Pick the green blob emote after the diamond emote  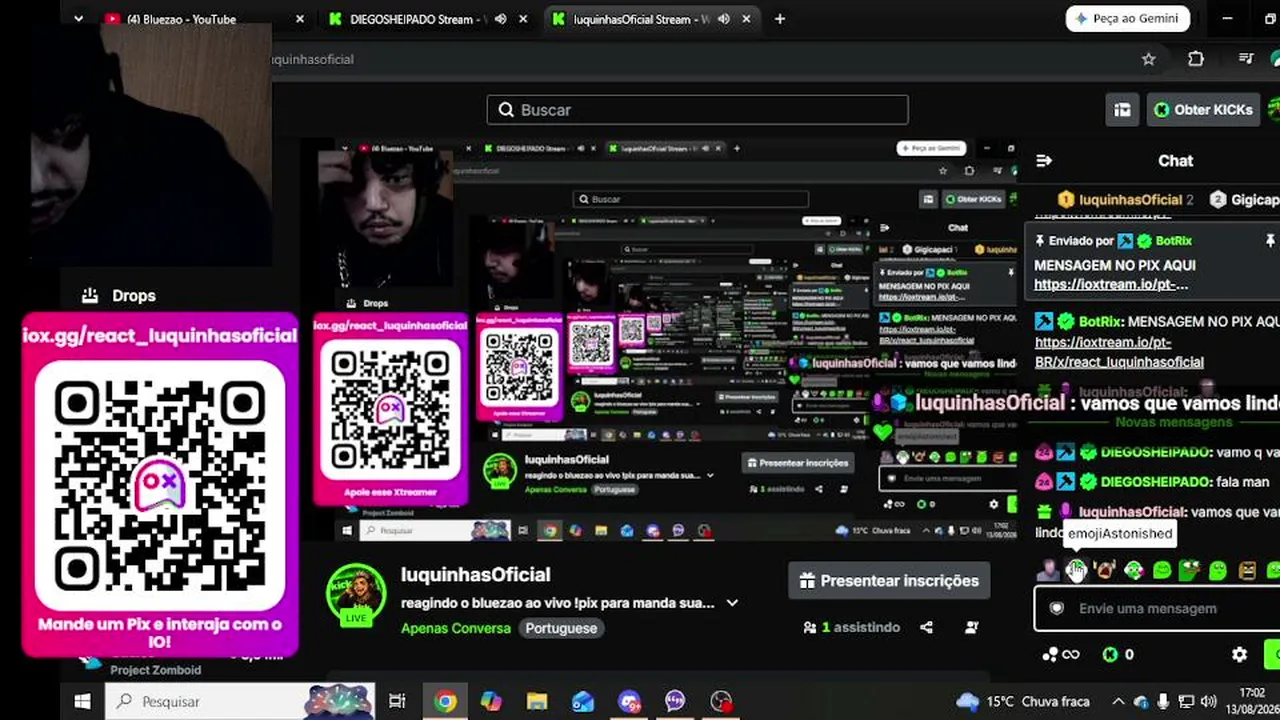pos(1162,571)
